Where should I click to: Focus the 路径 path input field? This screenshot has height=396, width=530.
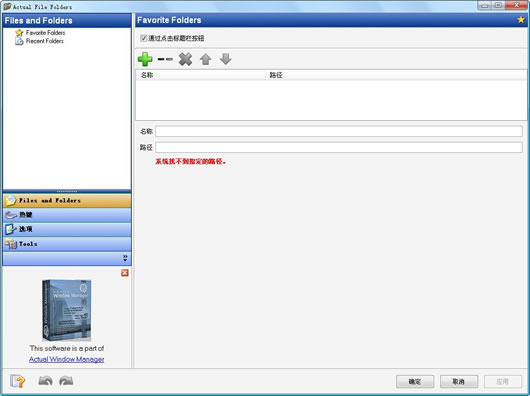point(339,147)
